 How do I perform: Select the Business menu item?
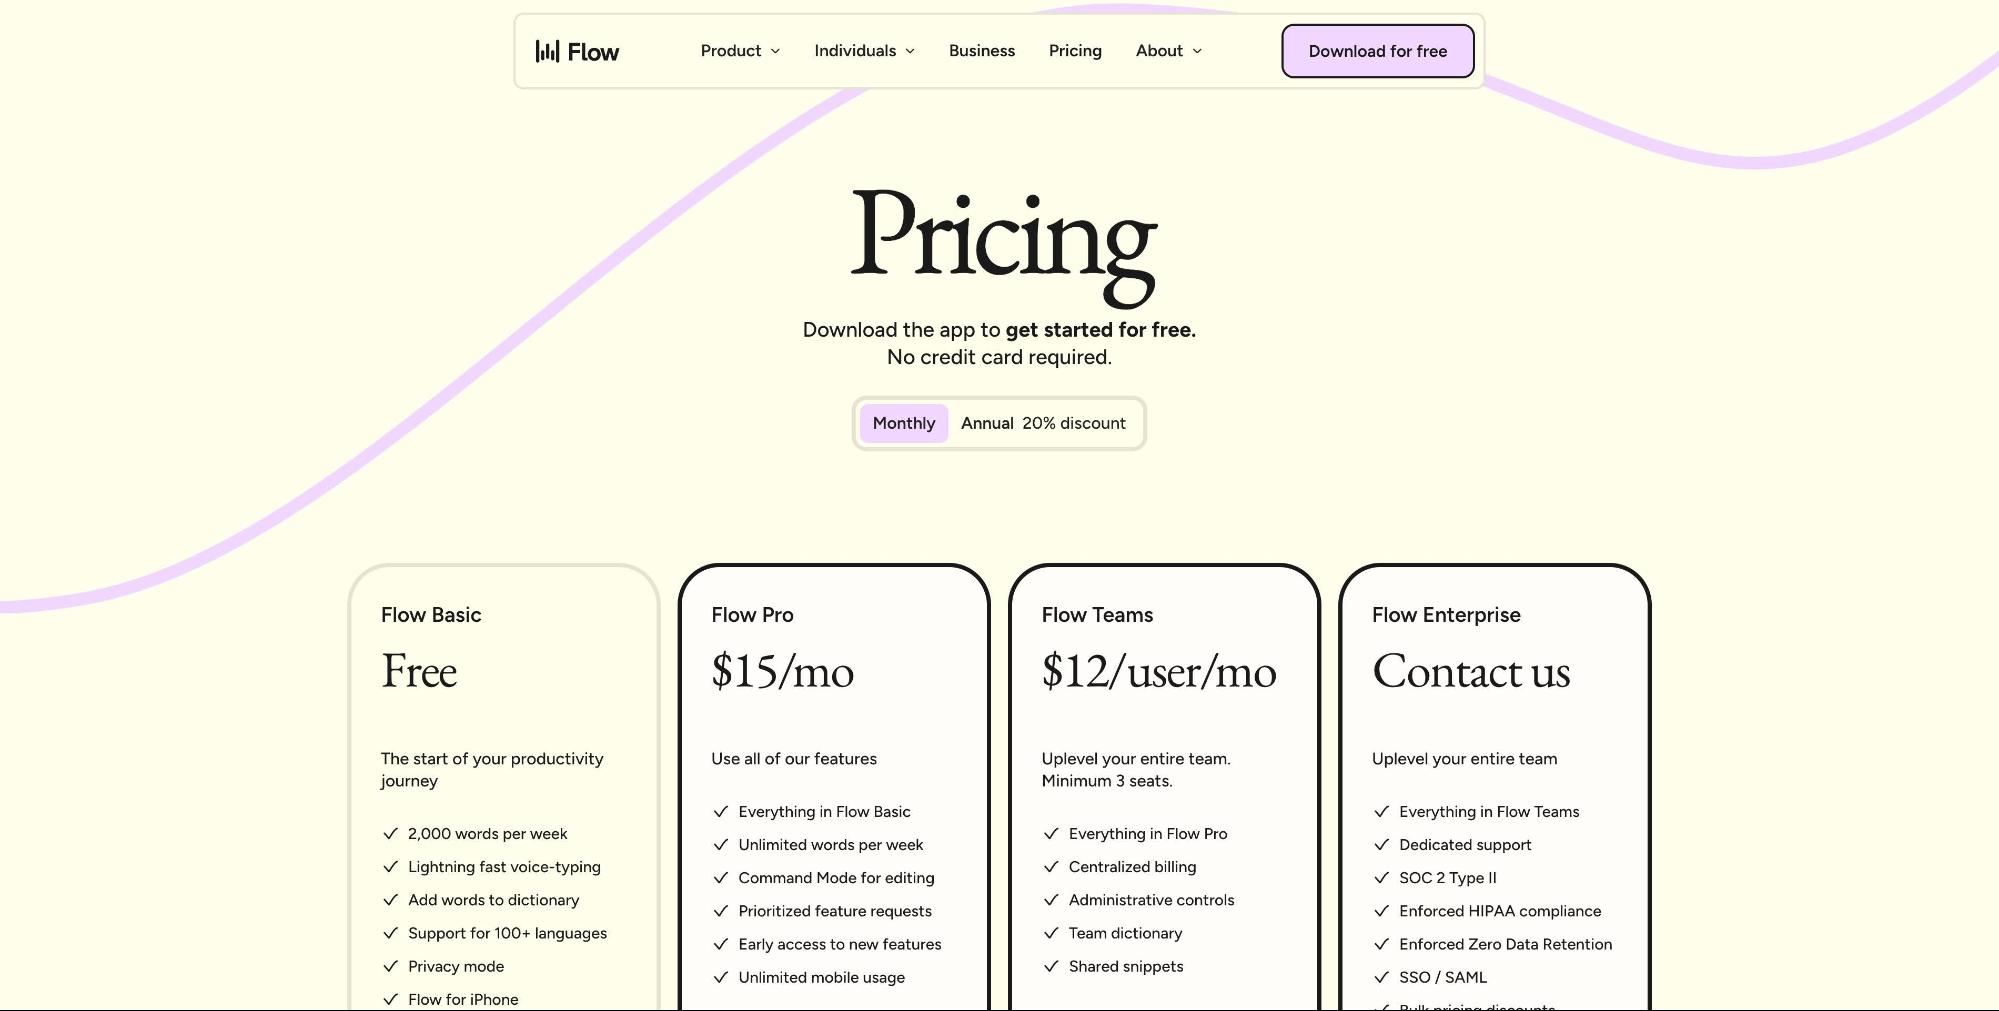981,51
